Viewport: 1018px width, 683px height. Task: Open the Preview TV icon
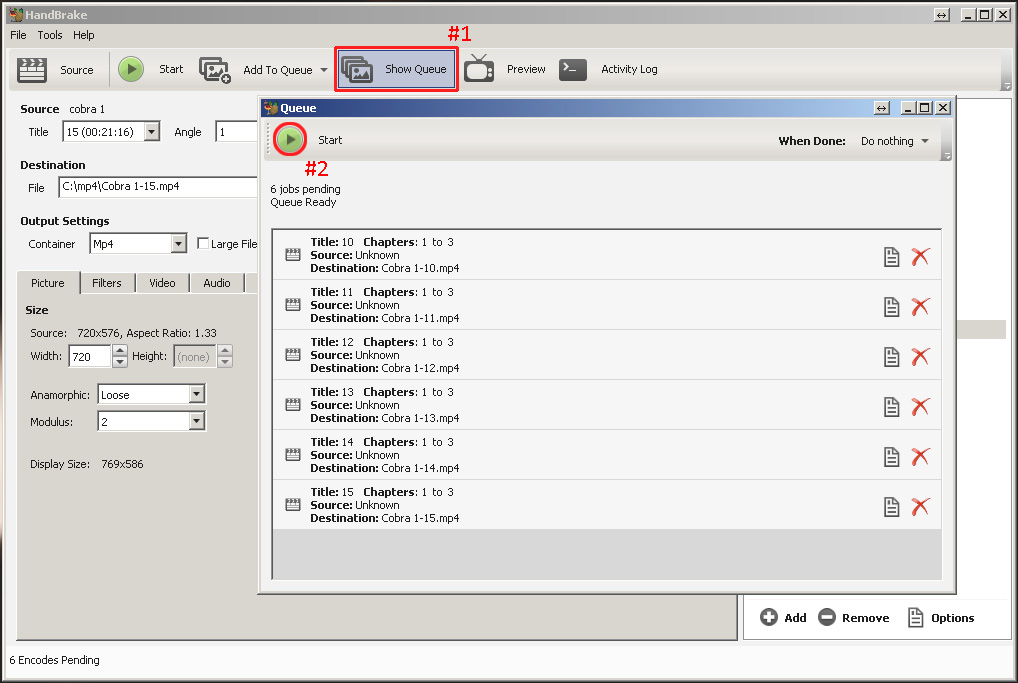pyautogui.click(x=479, y=69)
